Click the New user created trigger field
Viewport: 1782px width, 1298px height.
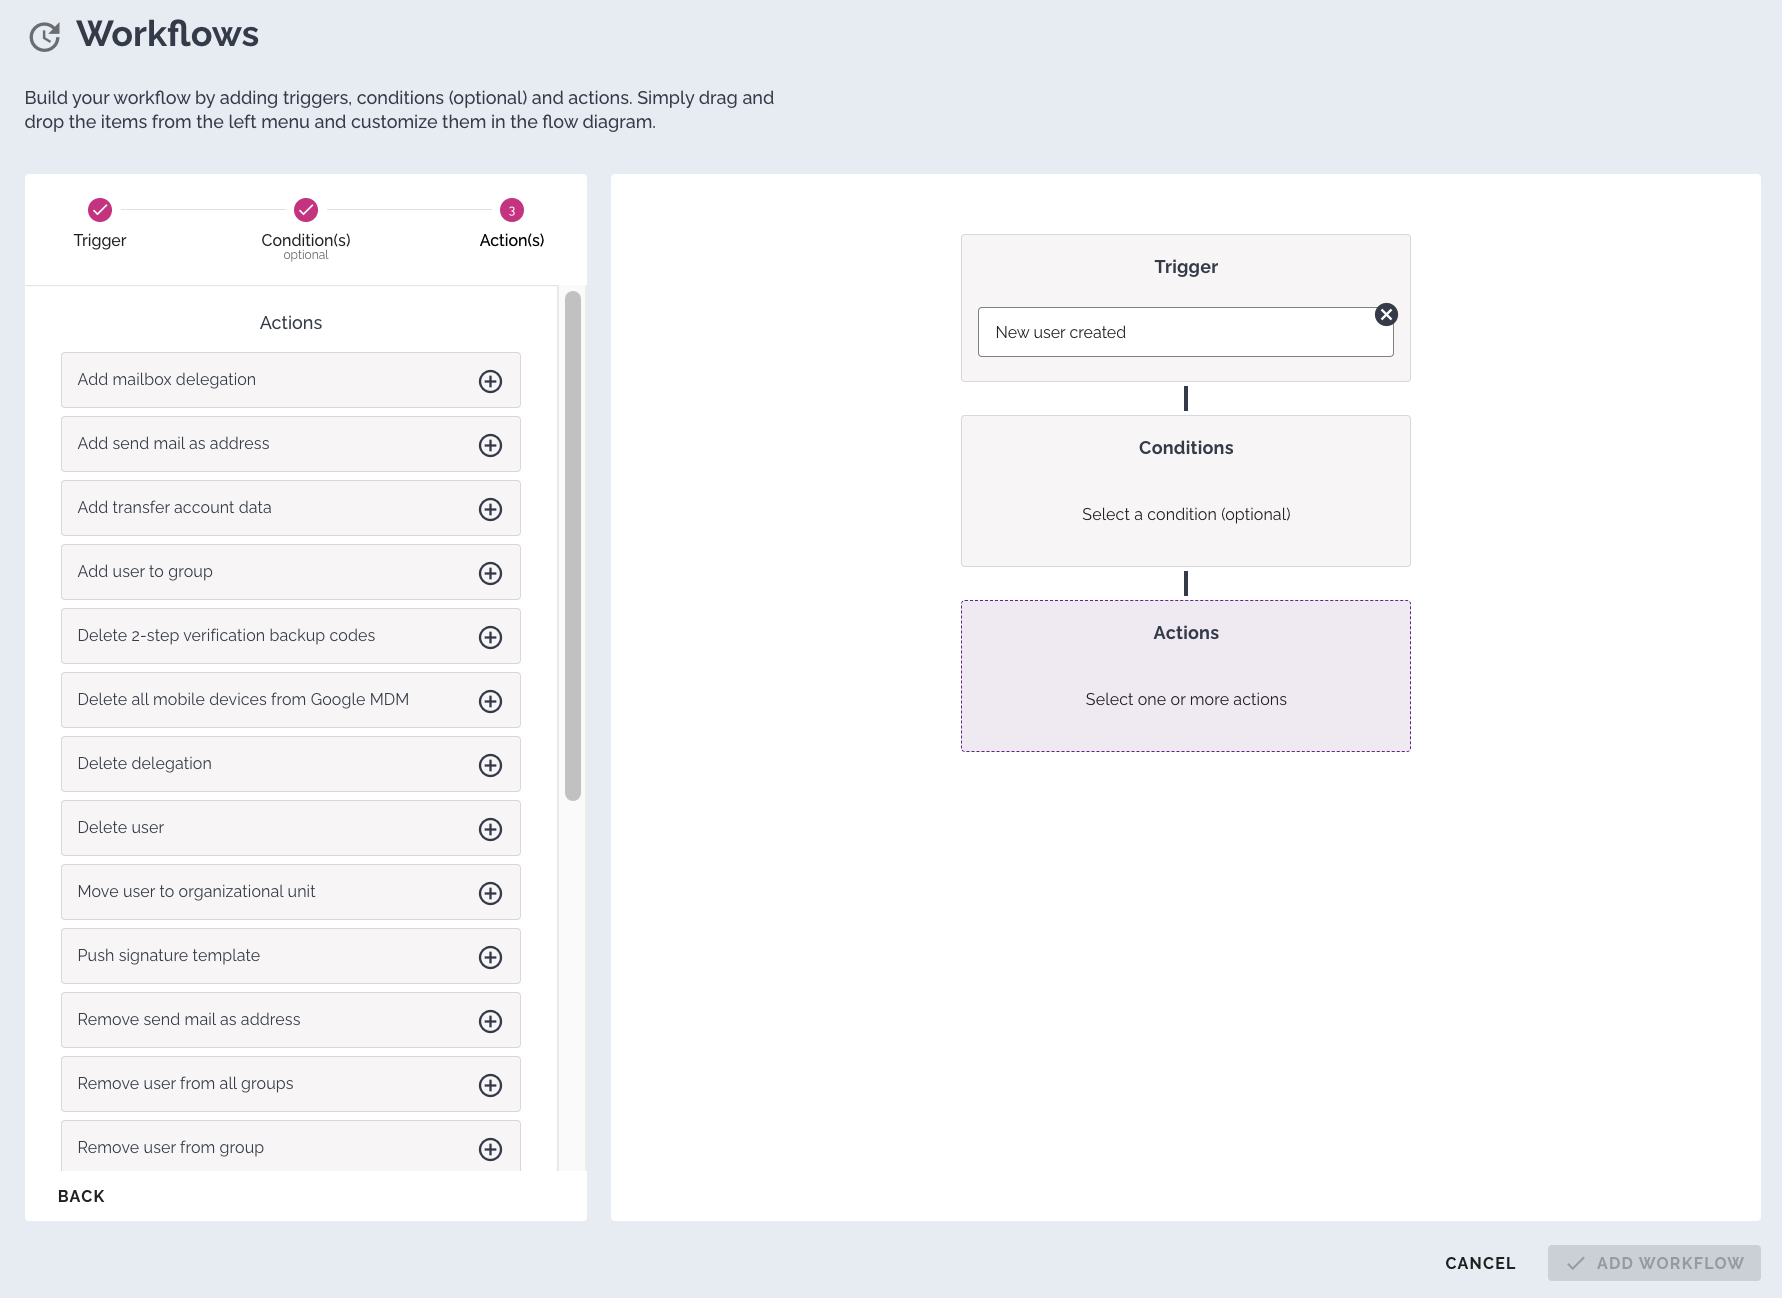1180,332
